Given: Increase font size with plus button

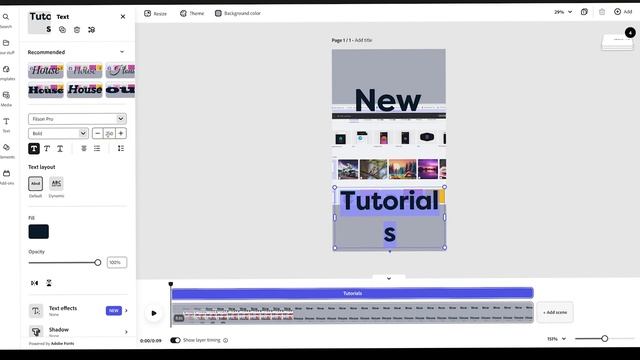Looking at the screenshot, I should [x=121, y=133].
